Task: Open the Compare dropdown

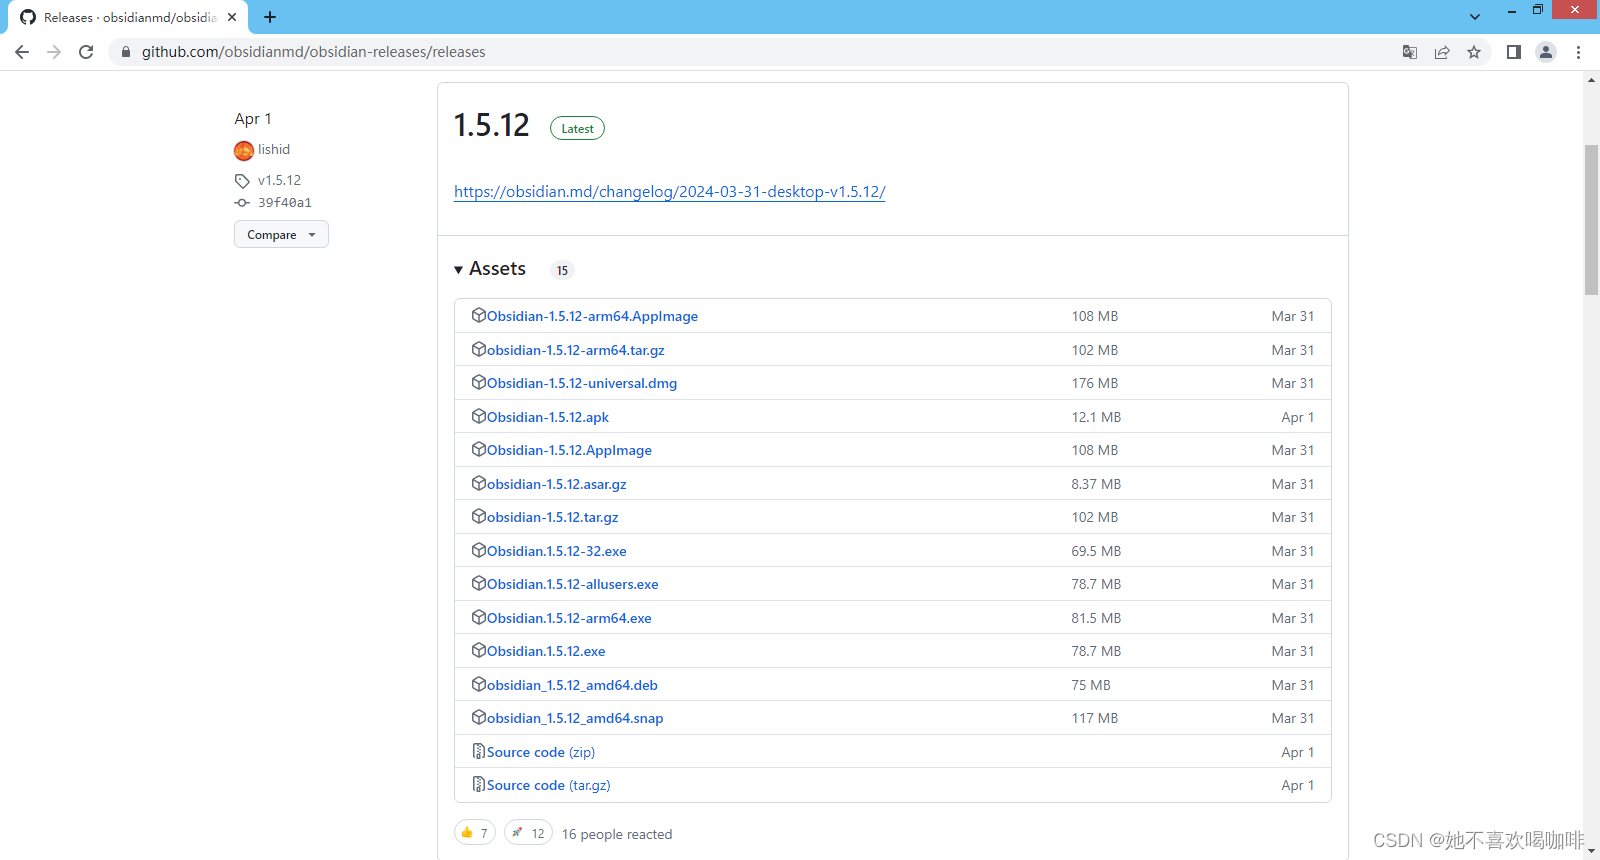Action: tap(281, 234)
